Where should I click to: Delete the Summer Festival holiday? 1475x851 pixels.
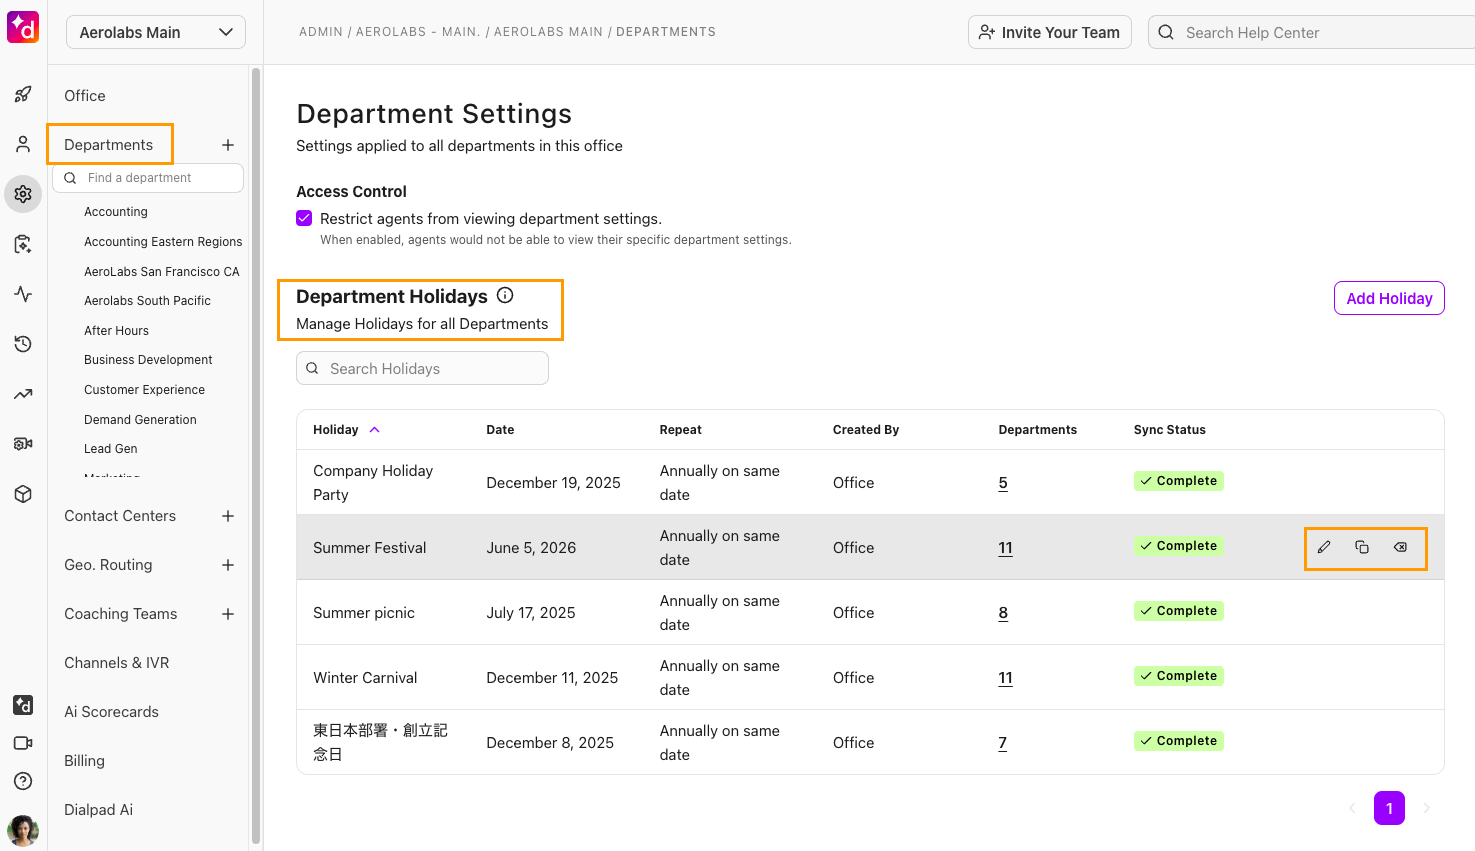[x=1400, y=547]
